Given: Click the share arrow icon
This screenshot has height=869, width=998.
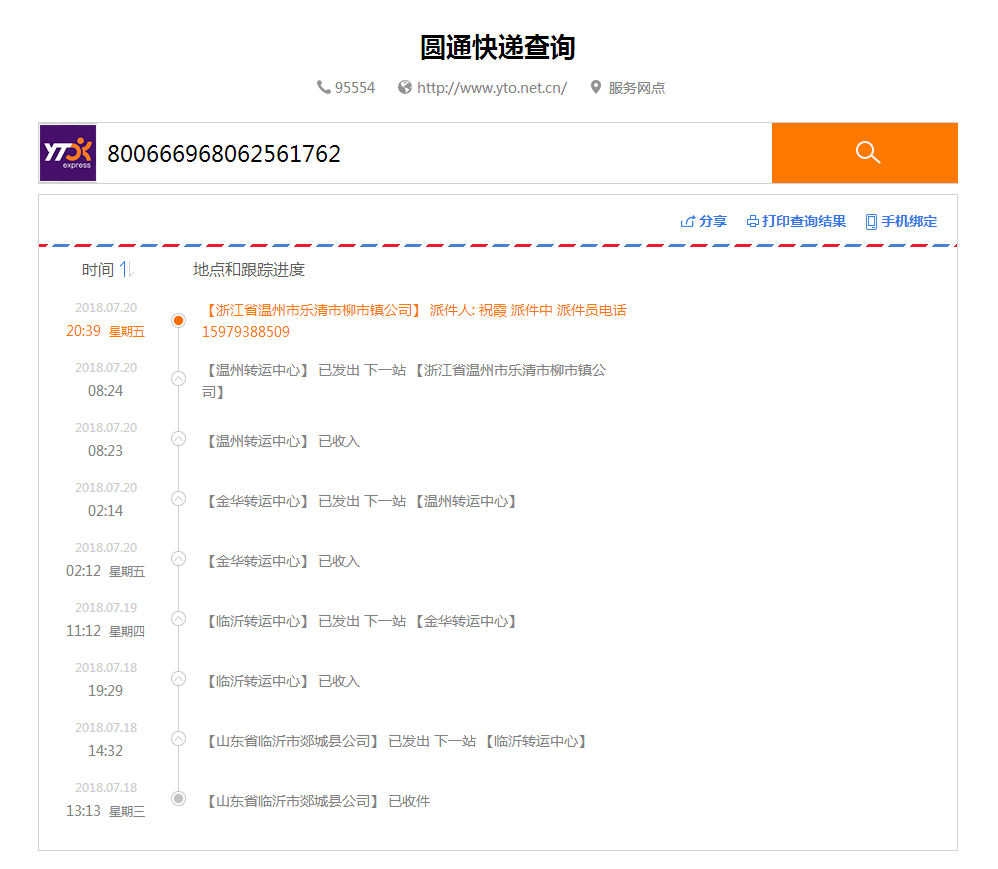Looking at the screenshot, I should click(x=687, y=222).
